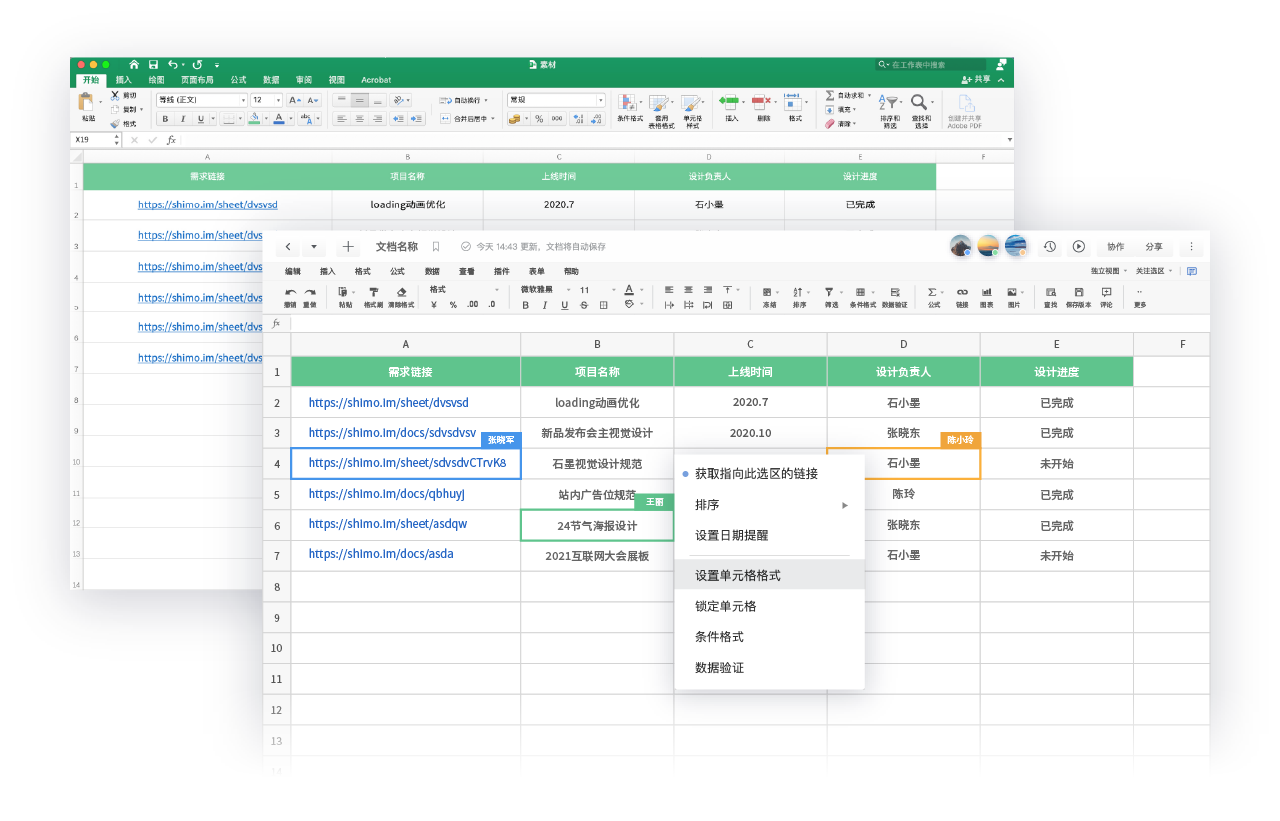Viewport: 1280px width, 821px height.
Task: Click the save version (保存版本) icon
Action: pos(1079,292)
